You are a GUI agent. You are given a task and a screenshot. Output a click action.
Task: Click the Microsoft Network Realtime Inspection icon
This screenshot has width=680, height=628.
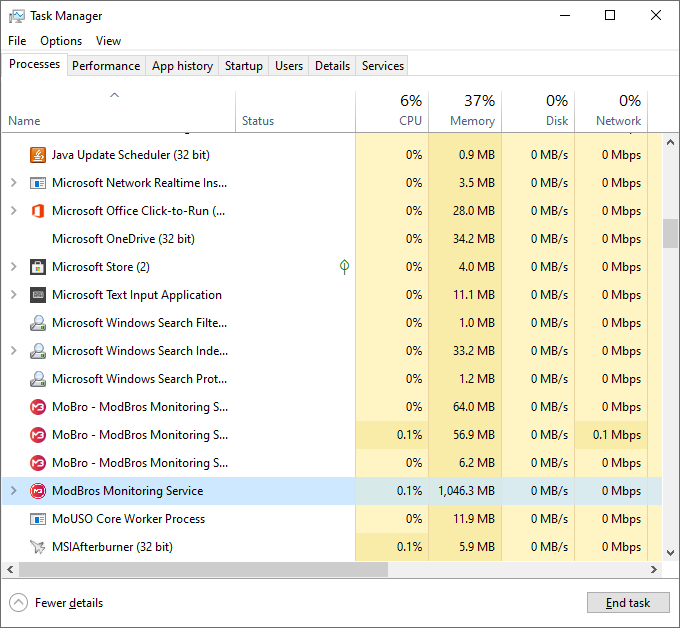coord(38,183)
